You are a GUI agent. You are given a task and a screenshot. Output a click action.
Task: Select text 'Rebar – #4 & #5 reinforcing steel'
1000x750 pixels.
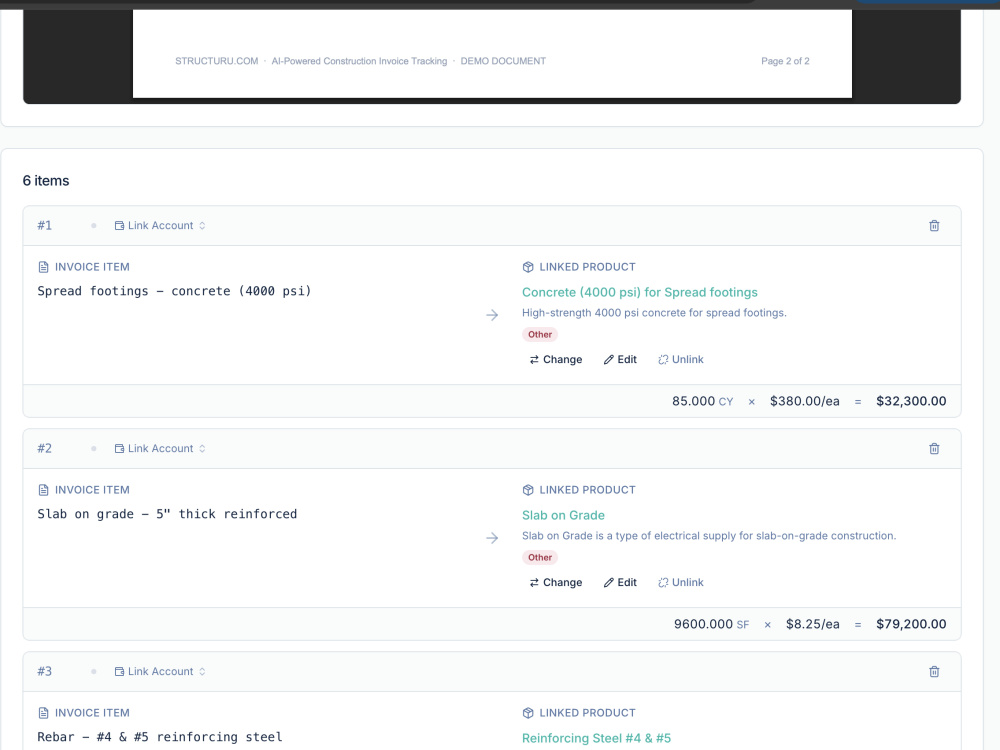159,737
